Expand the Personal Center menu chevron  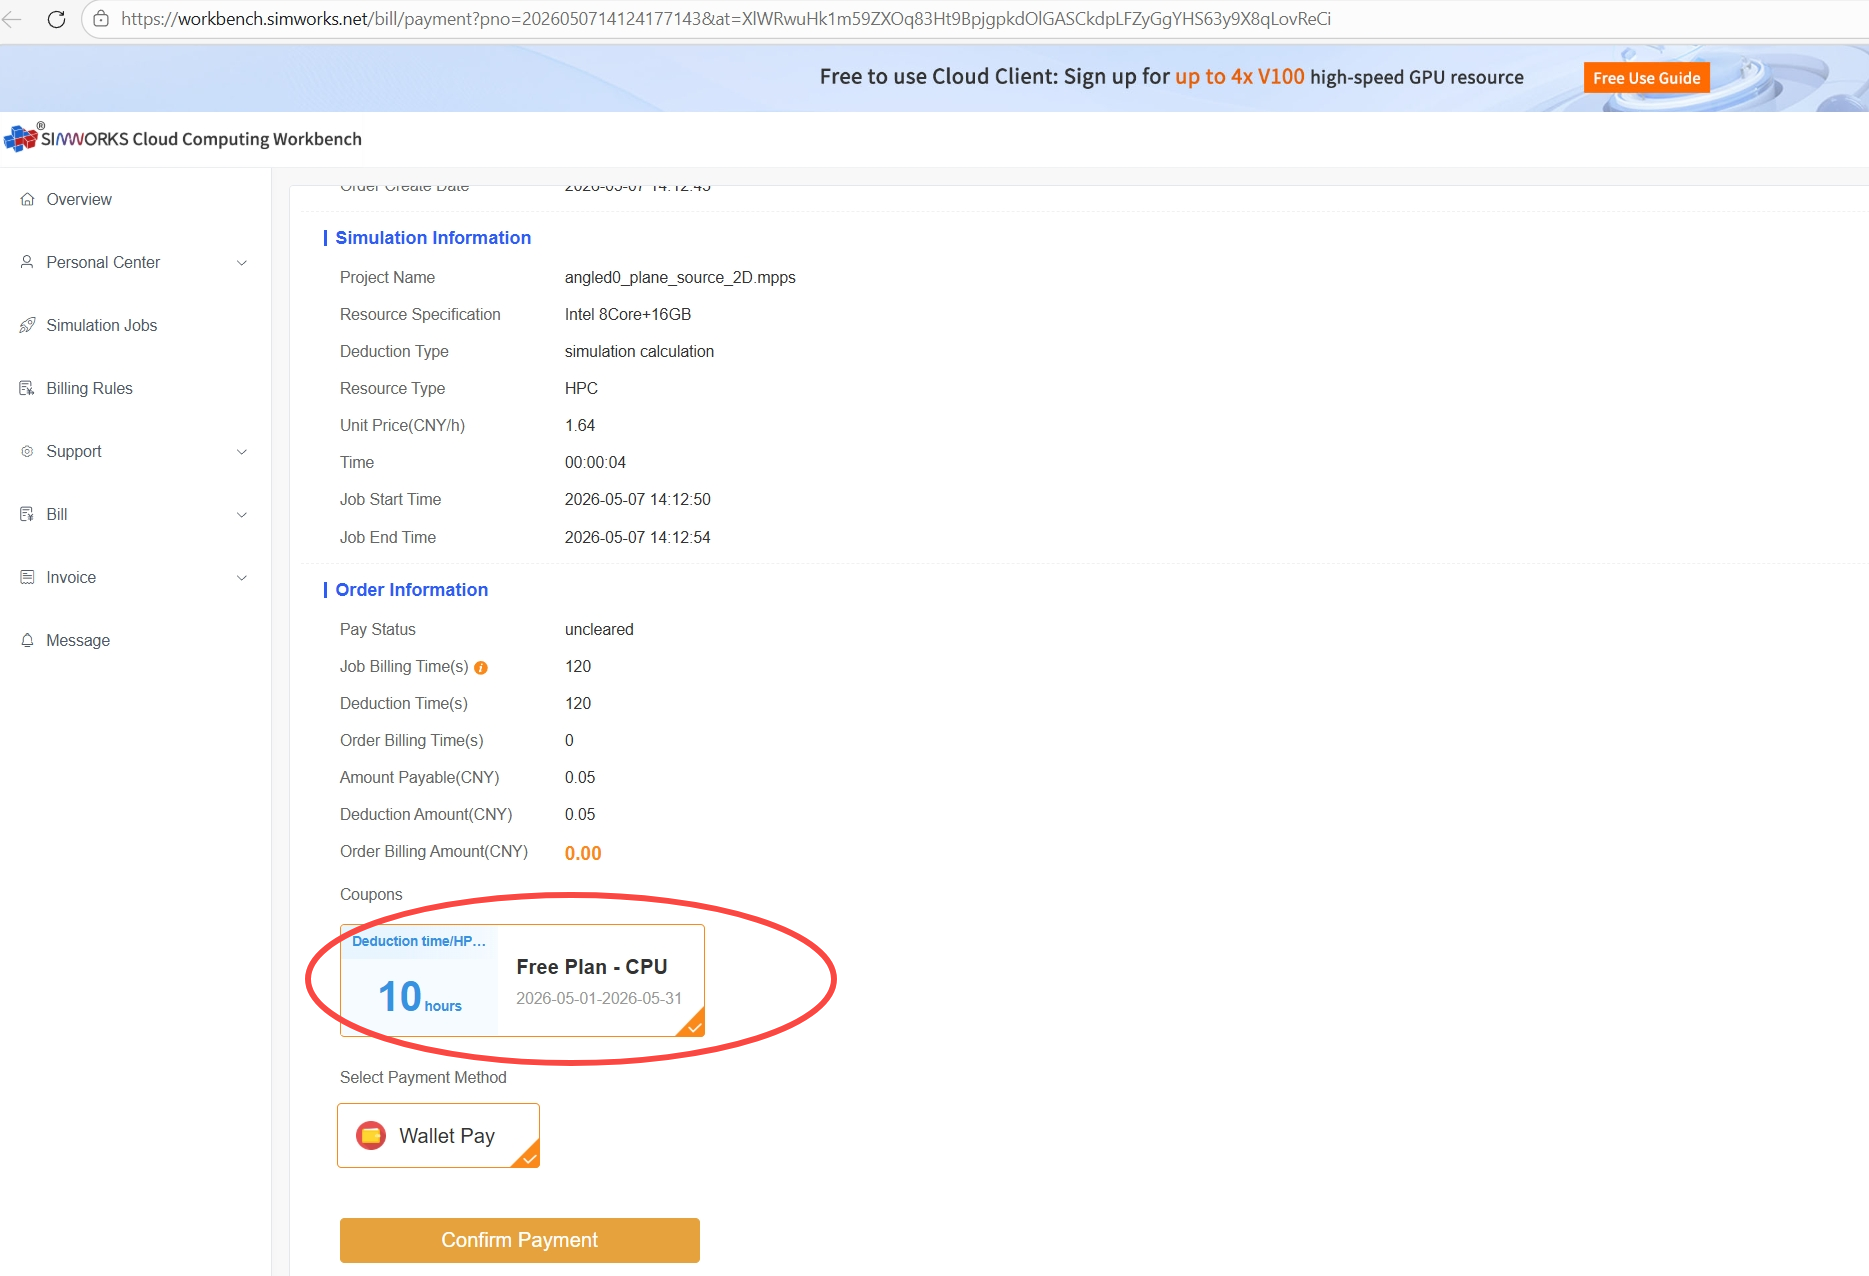pyautogui.click(x=241, y=263)
